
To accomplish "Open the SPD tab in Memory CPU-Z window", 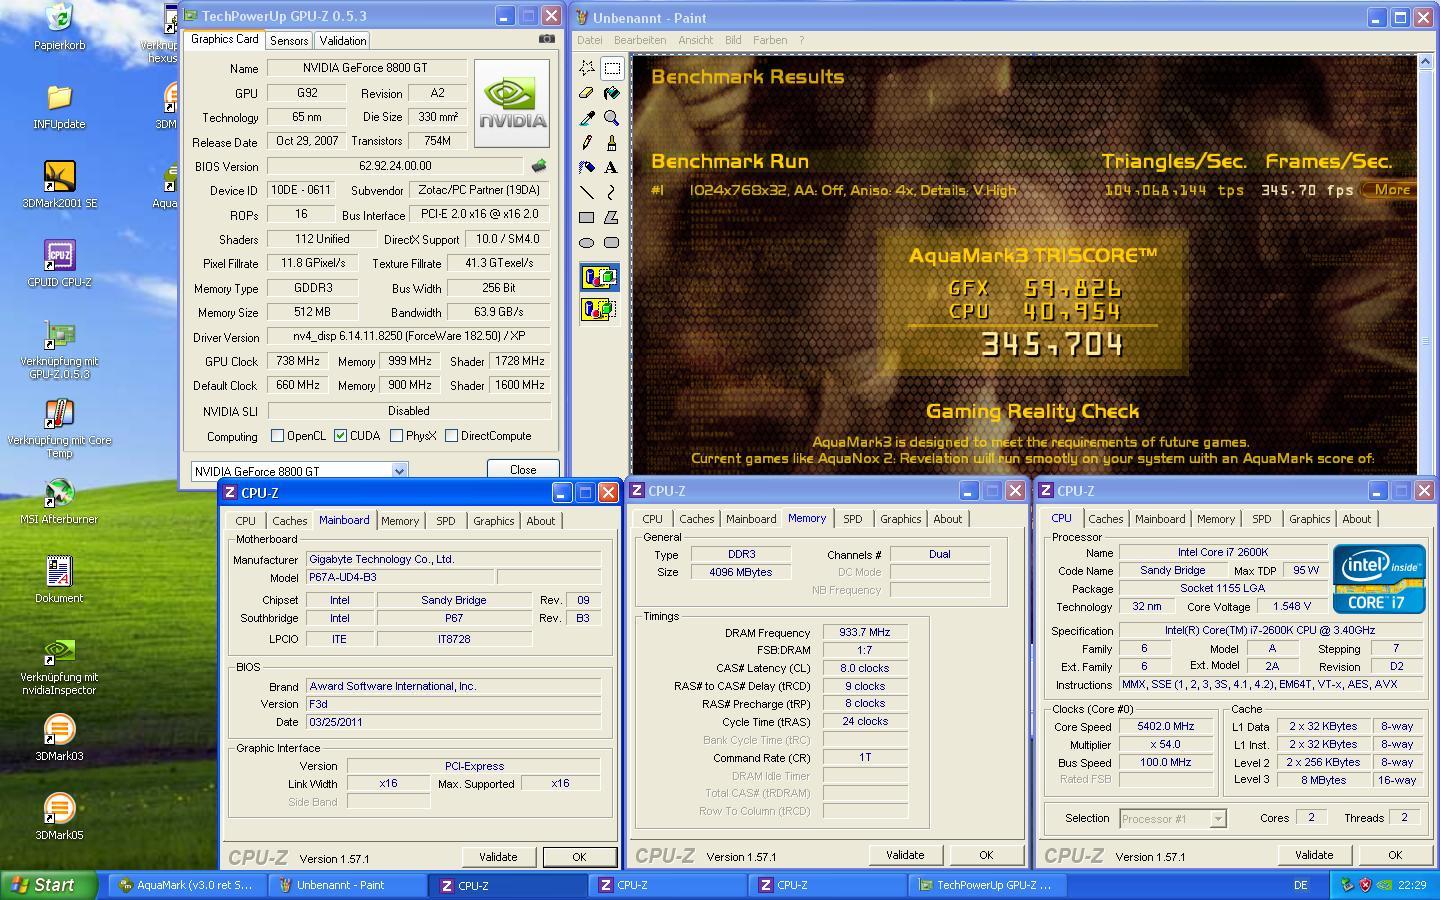I will click(x=852, y=519).
